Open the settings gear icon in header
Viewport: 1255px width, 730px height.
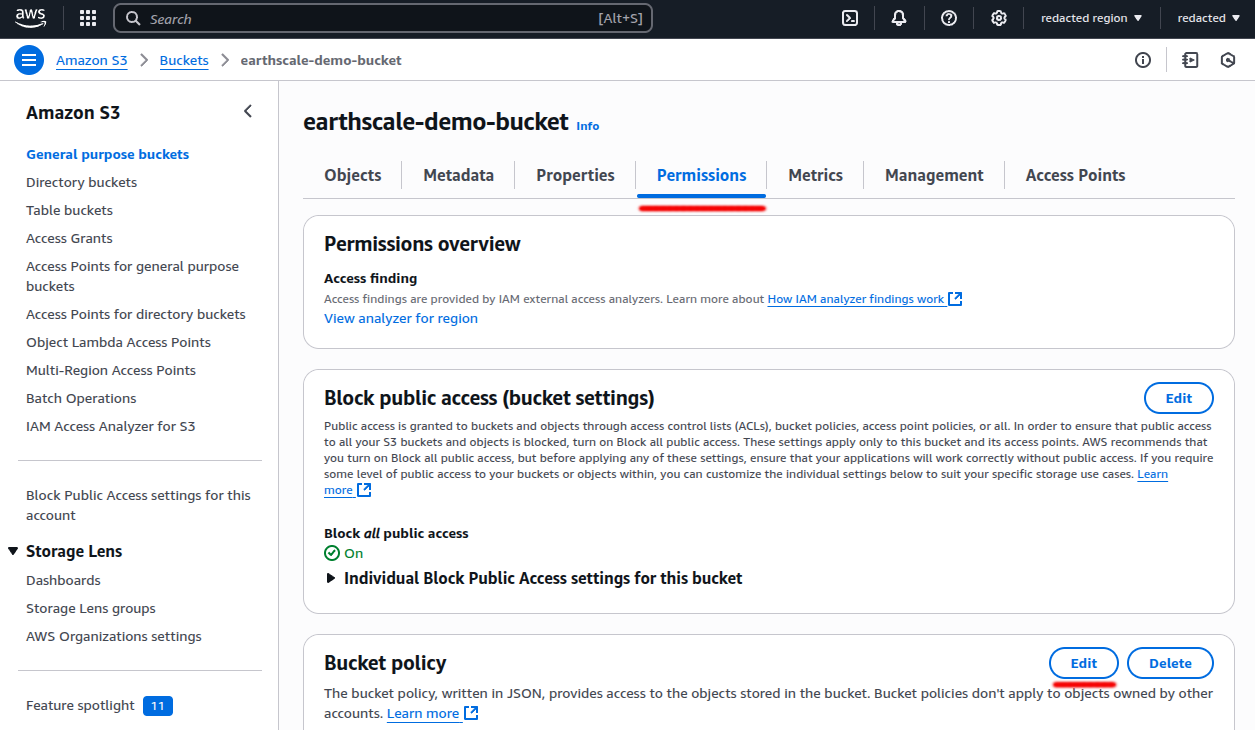tap(998, 18)
